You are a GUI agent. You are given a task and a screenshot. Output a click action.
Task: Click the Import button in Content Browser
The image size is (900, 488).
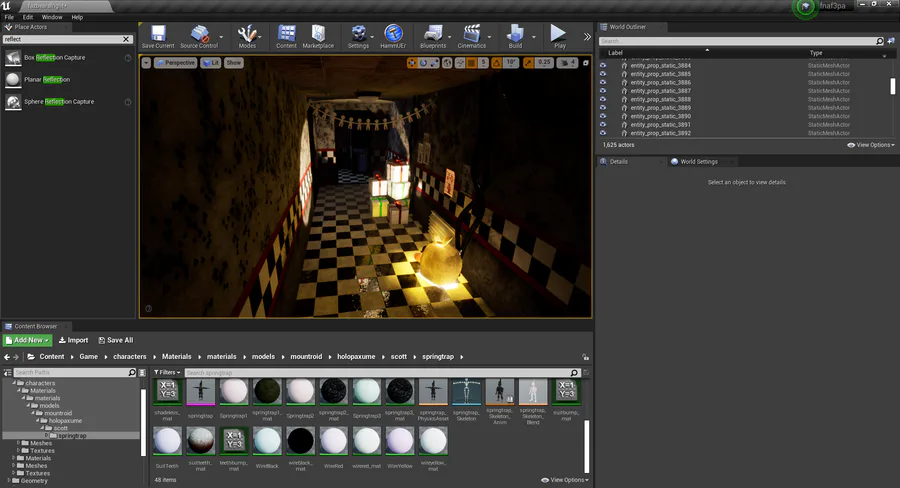[74, 340]
